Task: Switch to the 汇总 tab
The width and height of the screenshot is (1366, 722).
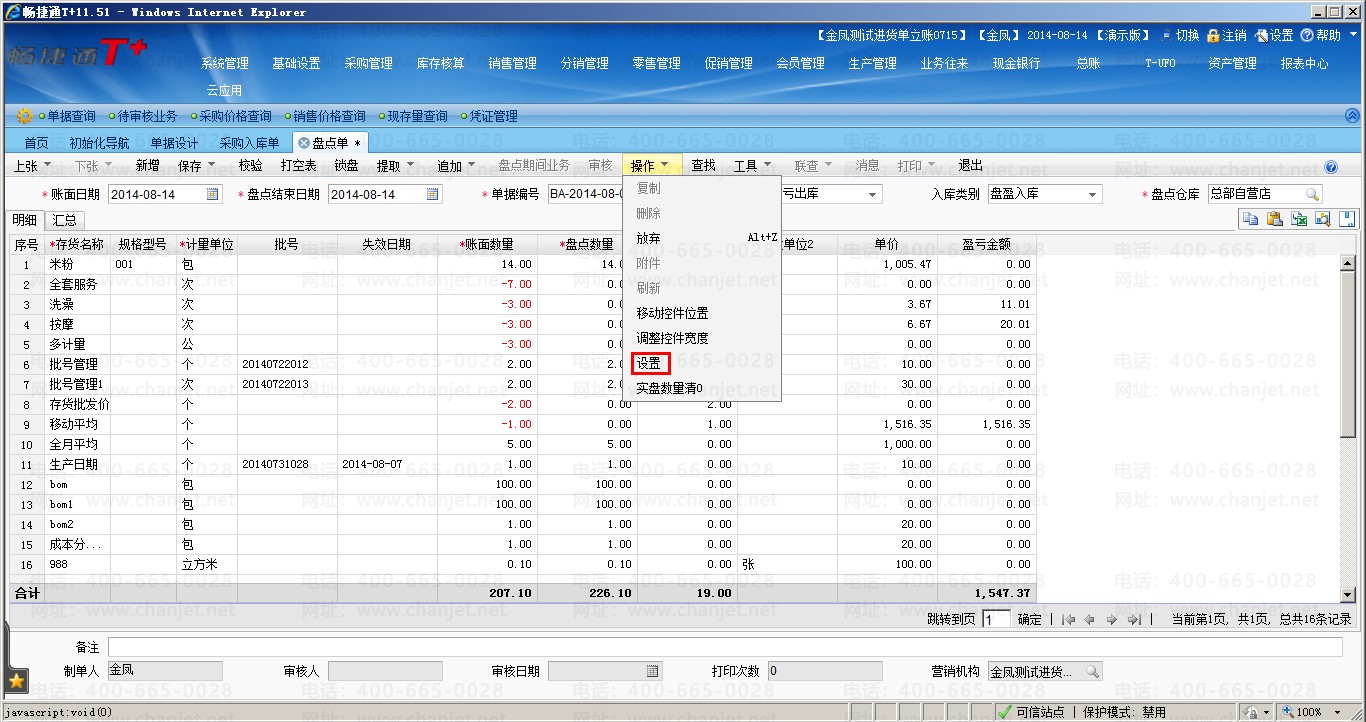Action: coord(65,220)
